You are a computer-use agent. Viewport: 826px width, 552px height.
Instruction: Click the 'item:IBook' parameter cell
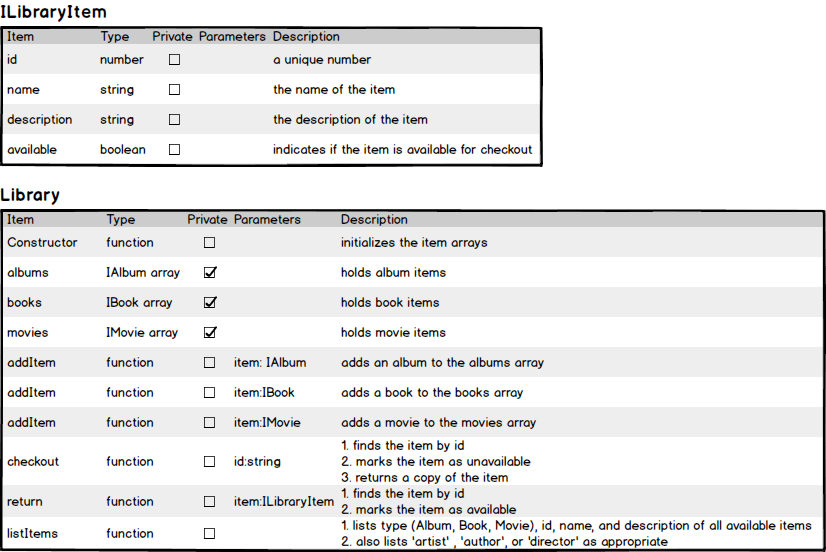point(264,392)
